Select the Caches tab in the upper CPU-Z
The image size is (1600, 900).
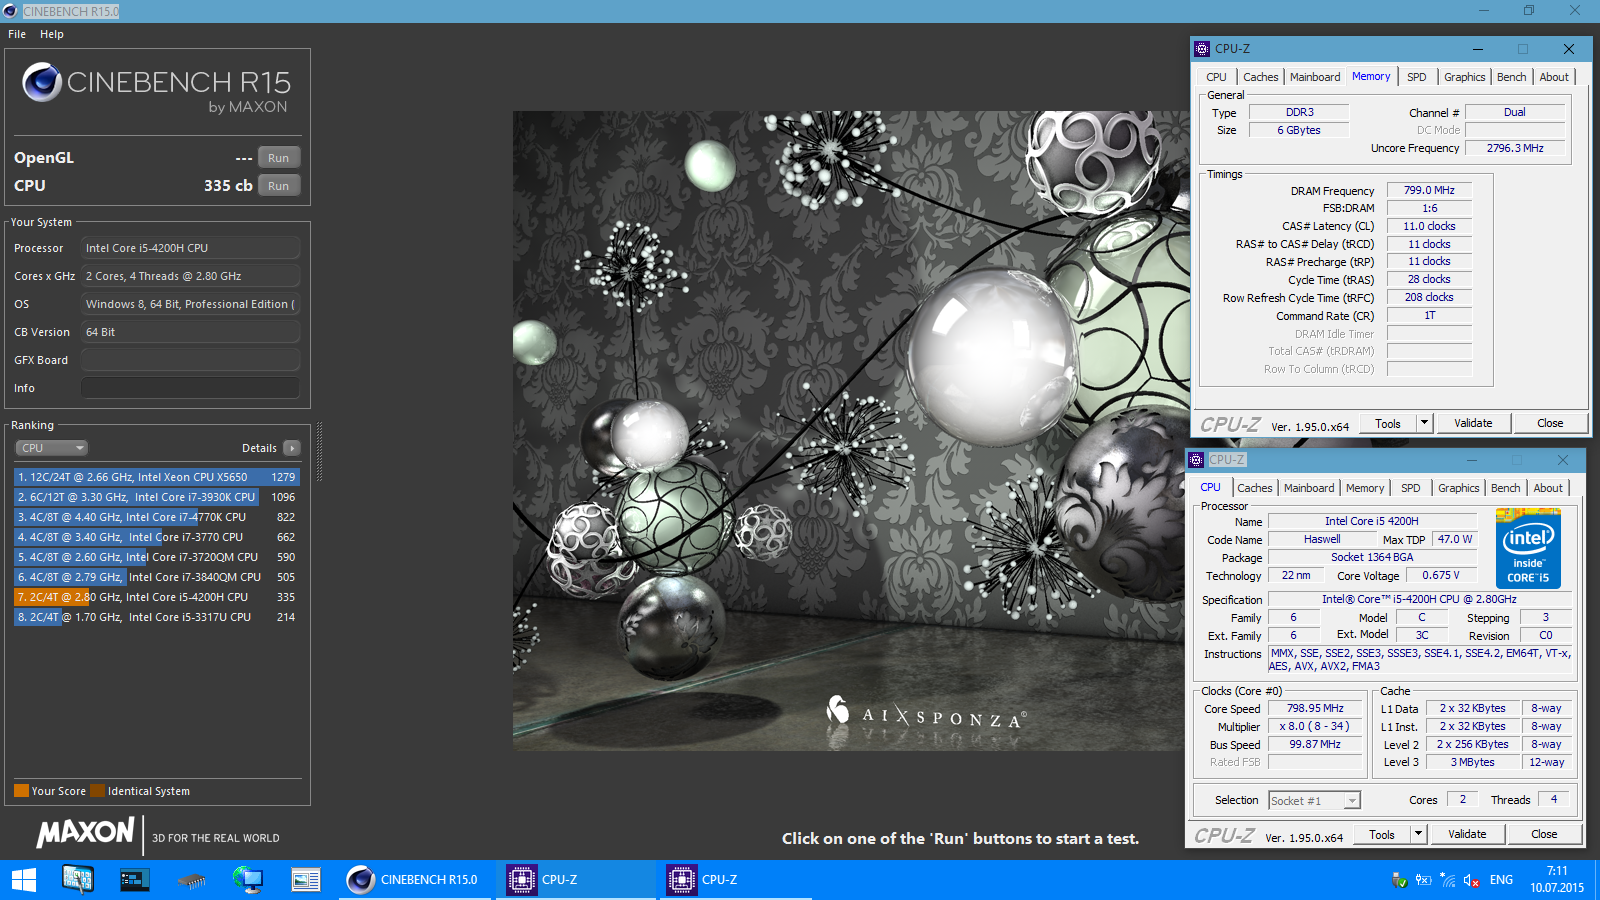tap(1261, 77)
